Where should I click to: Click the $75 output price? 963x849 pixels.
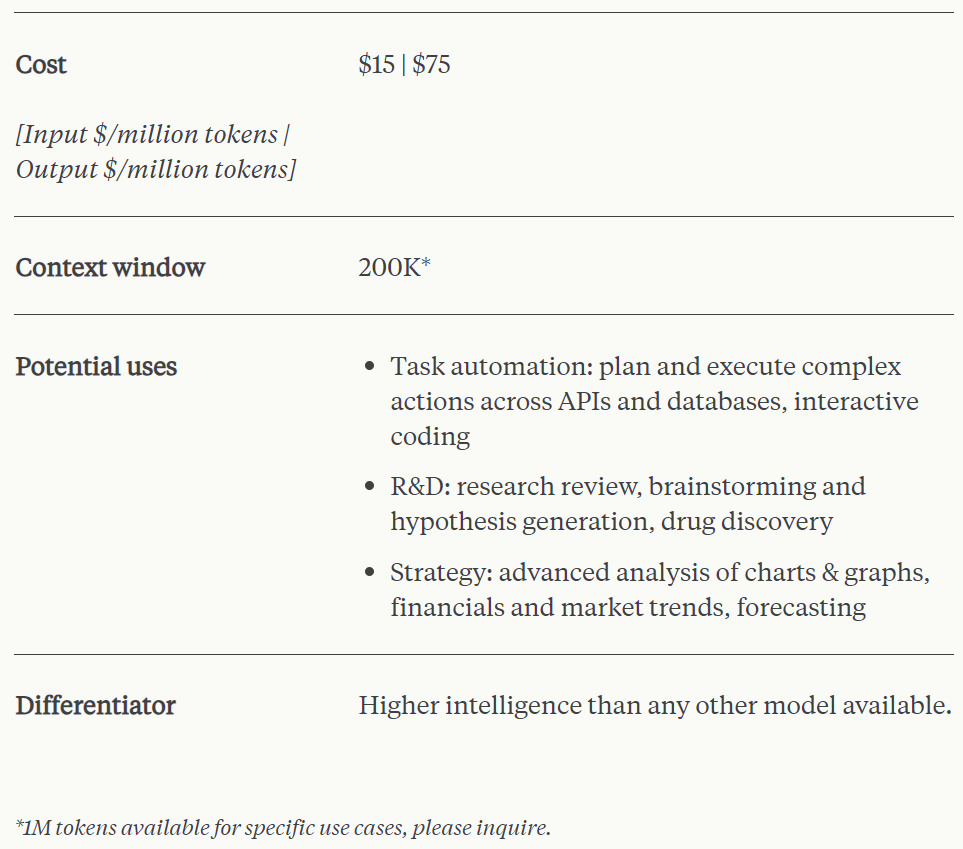432,65
